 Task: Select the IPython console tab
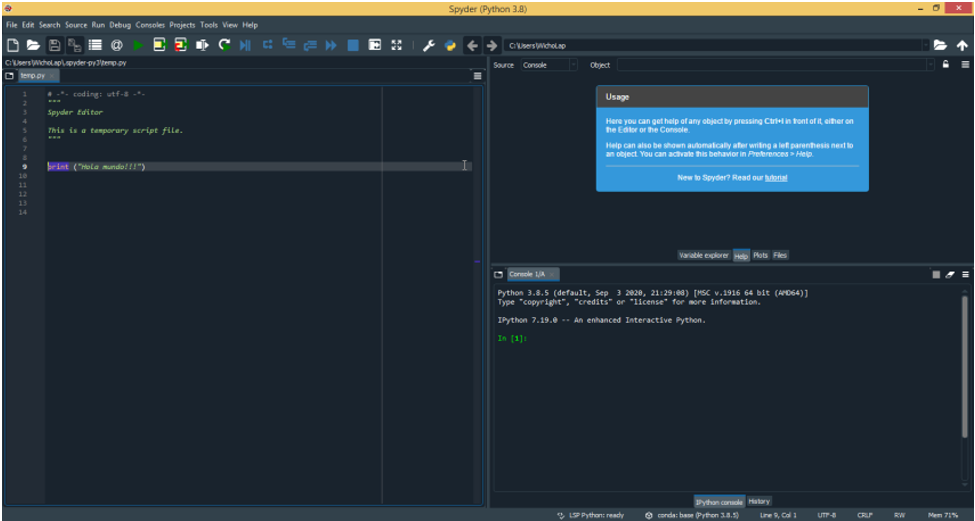[719, 502]
